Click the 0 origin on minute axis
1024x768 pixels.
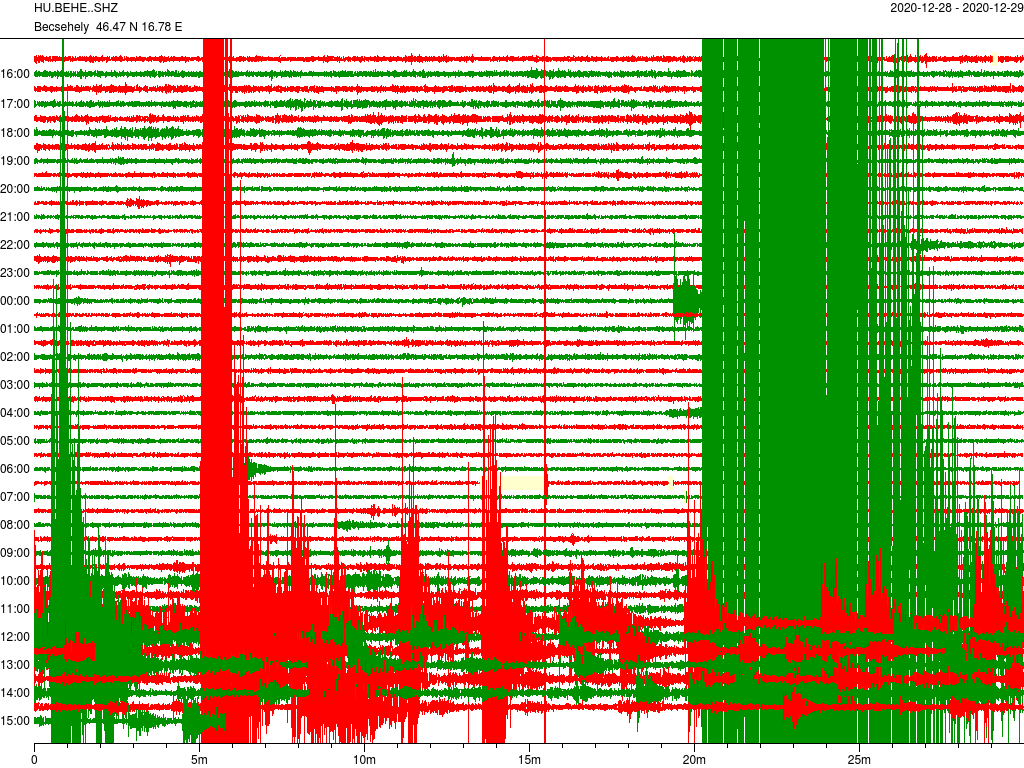(x=35, y=760)
